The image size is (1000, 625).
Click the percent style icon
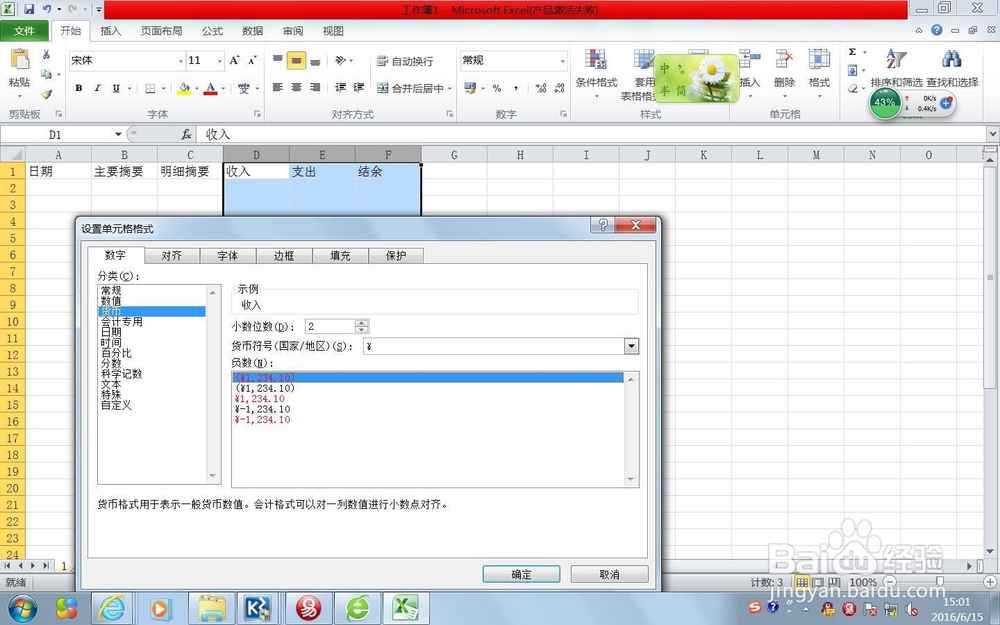[499, 89]
